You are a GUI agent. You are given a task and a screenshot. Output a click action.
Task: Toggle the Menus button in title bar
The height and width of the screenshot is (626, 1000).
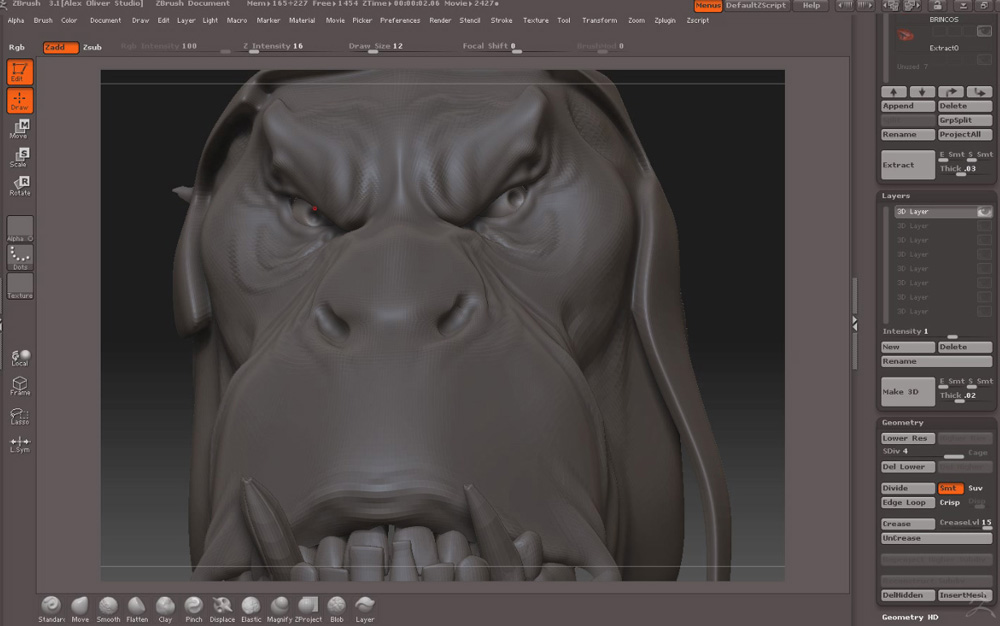pyautogui.click(x=708, y=6)
